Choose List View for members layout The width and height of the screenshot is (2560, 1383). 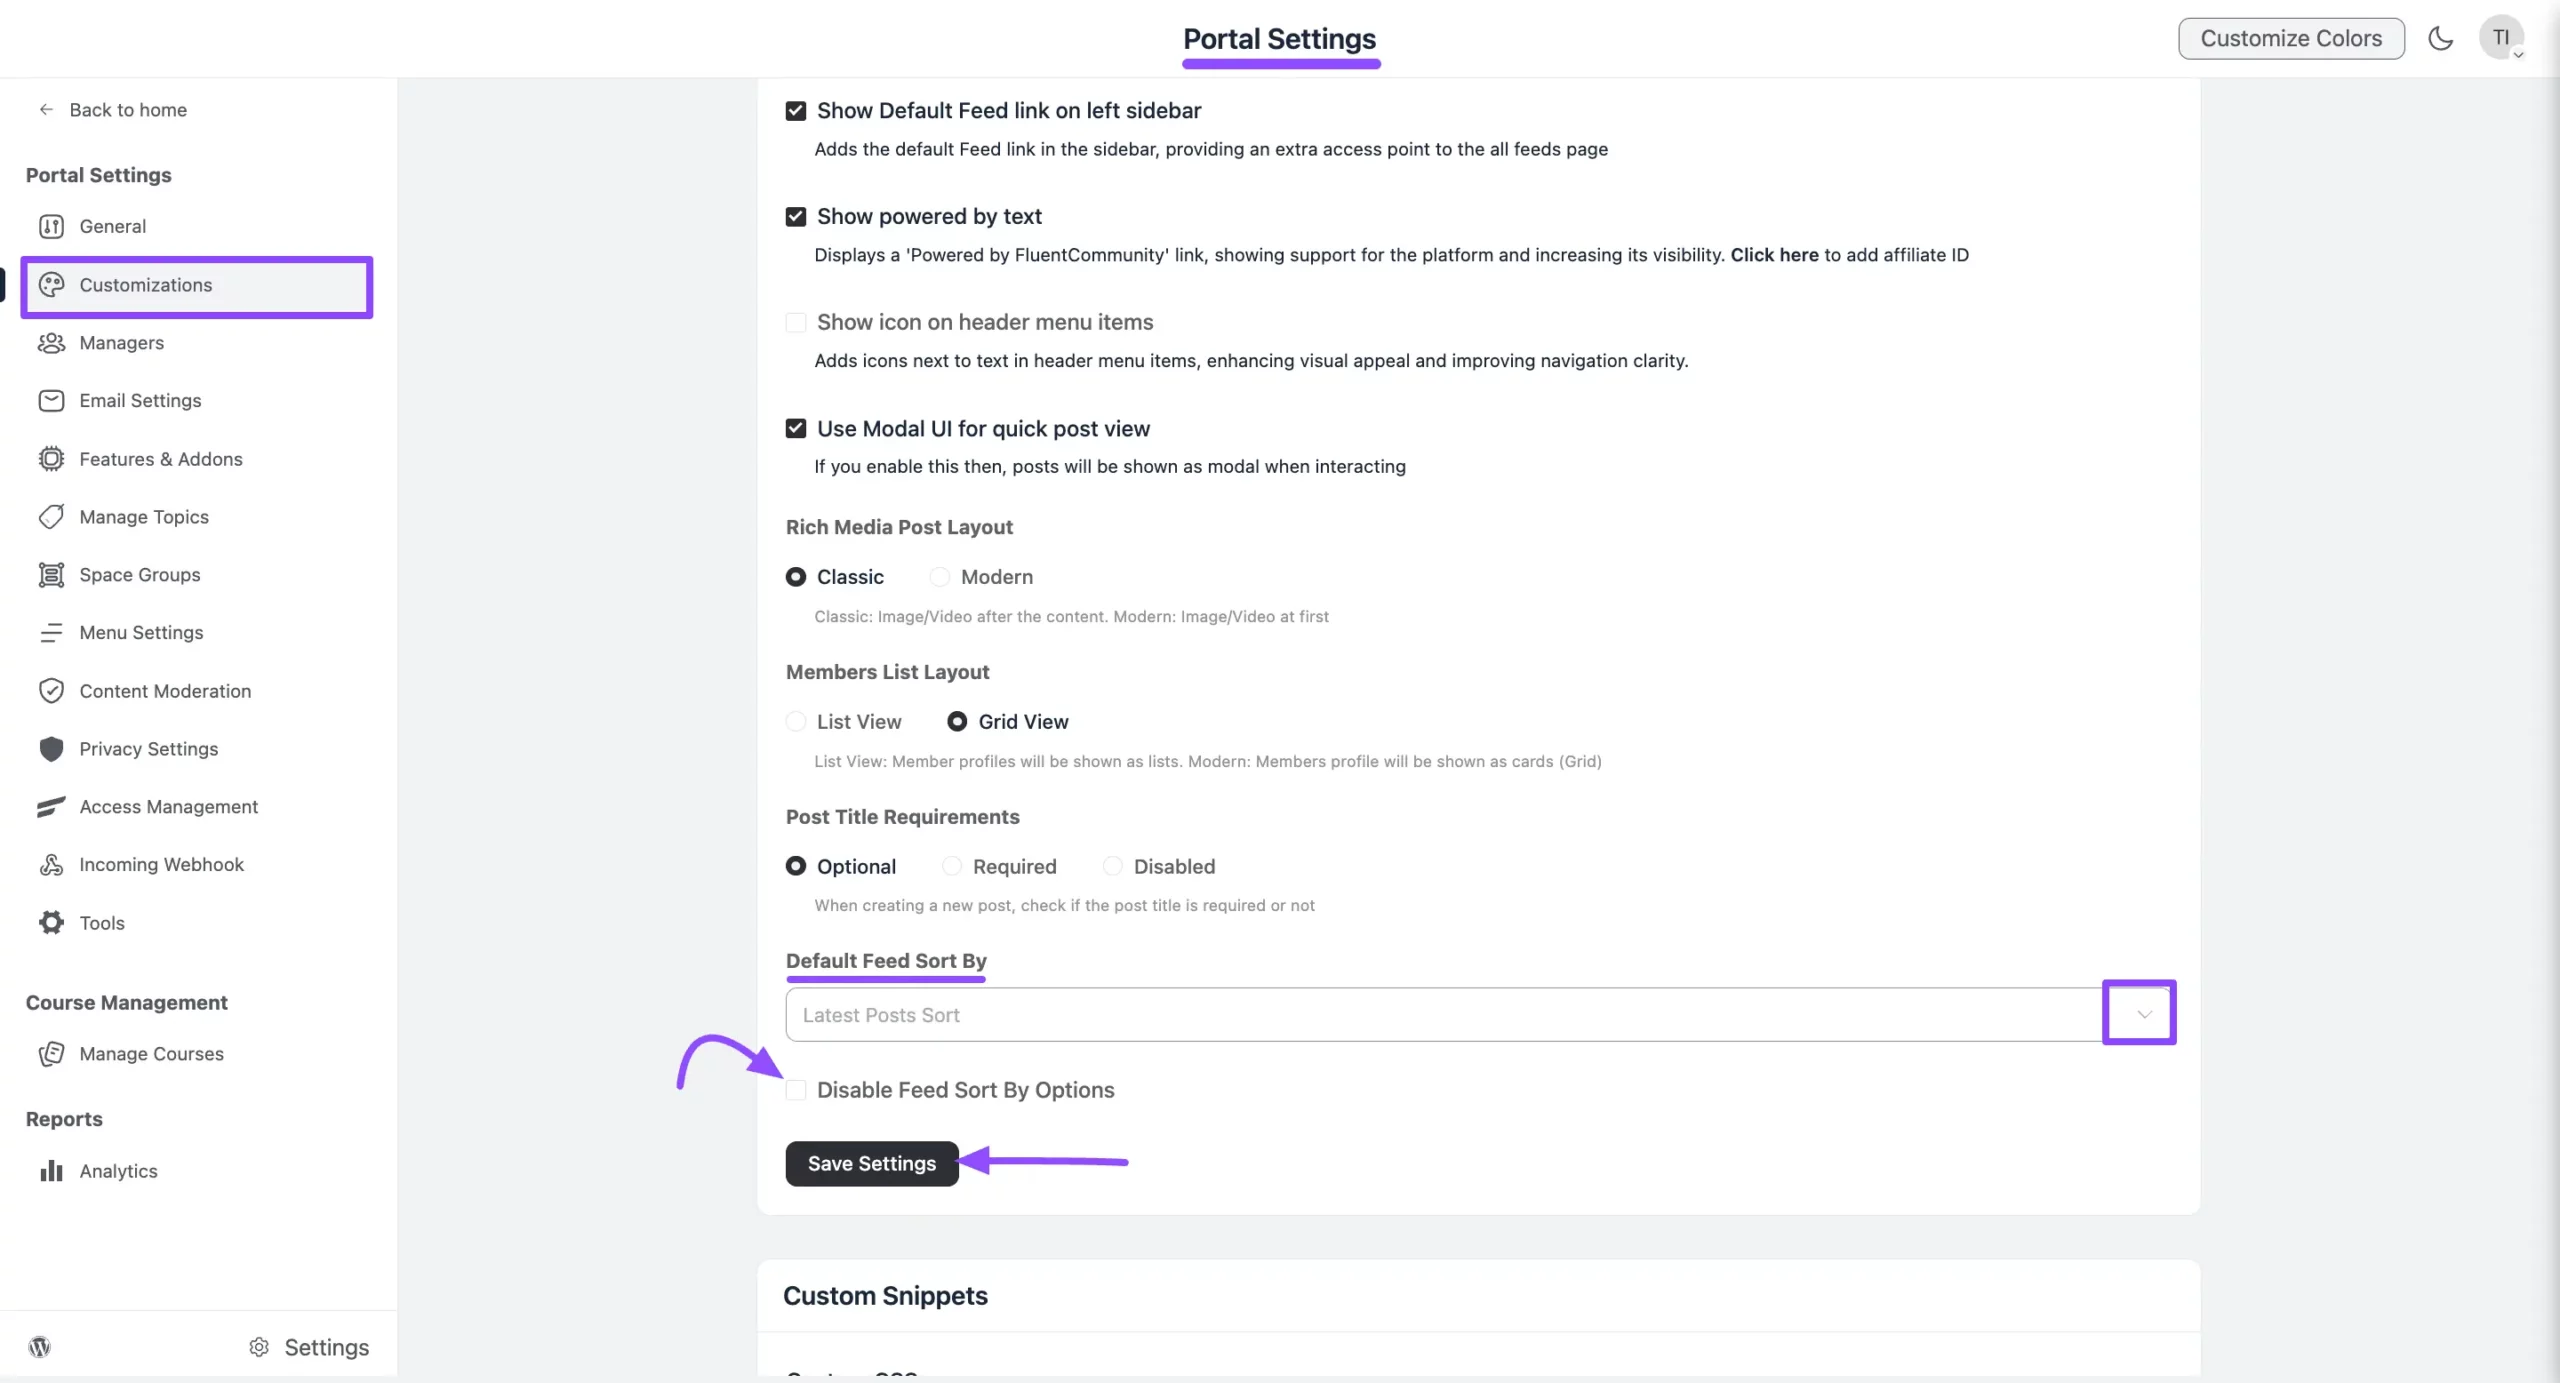click(x=796, y=721)
